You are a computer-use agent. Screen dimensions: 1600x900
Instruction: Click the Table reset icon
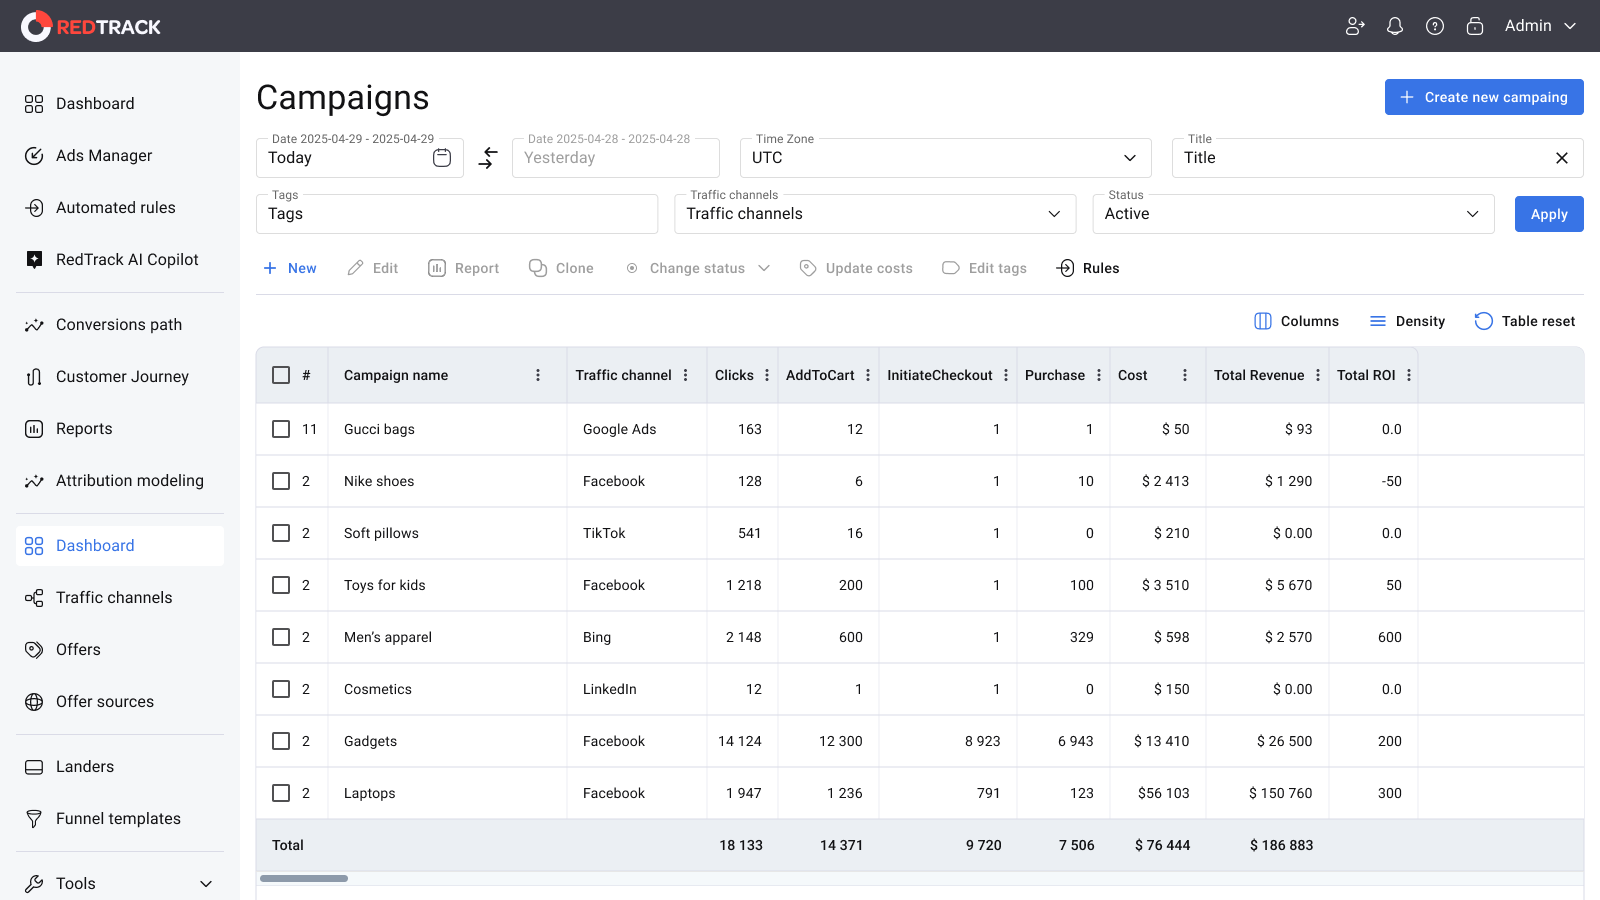point(1484,321)
